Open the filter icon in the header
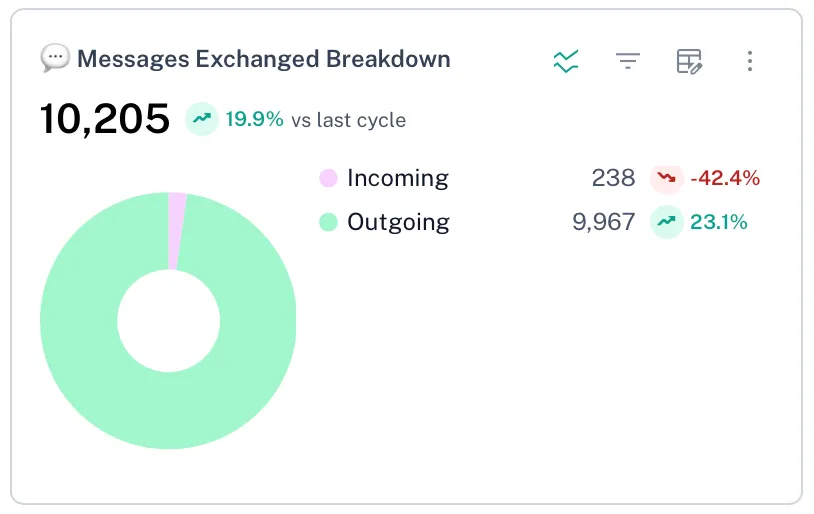 (x=627, y=61)
